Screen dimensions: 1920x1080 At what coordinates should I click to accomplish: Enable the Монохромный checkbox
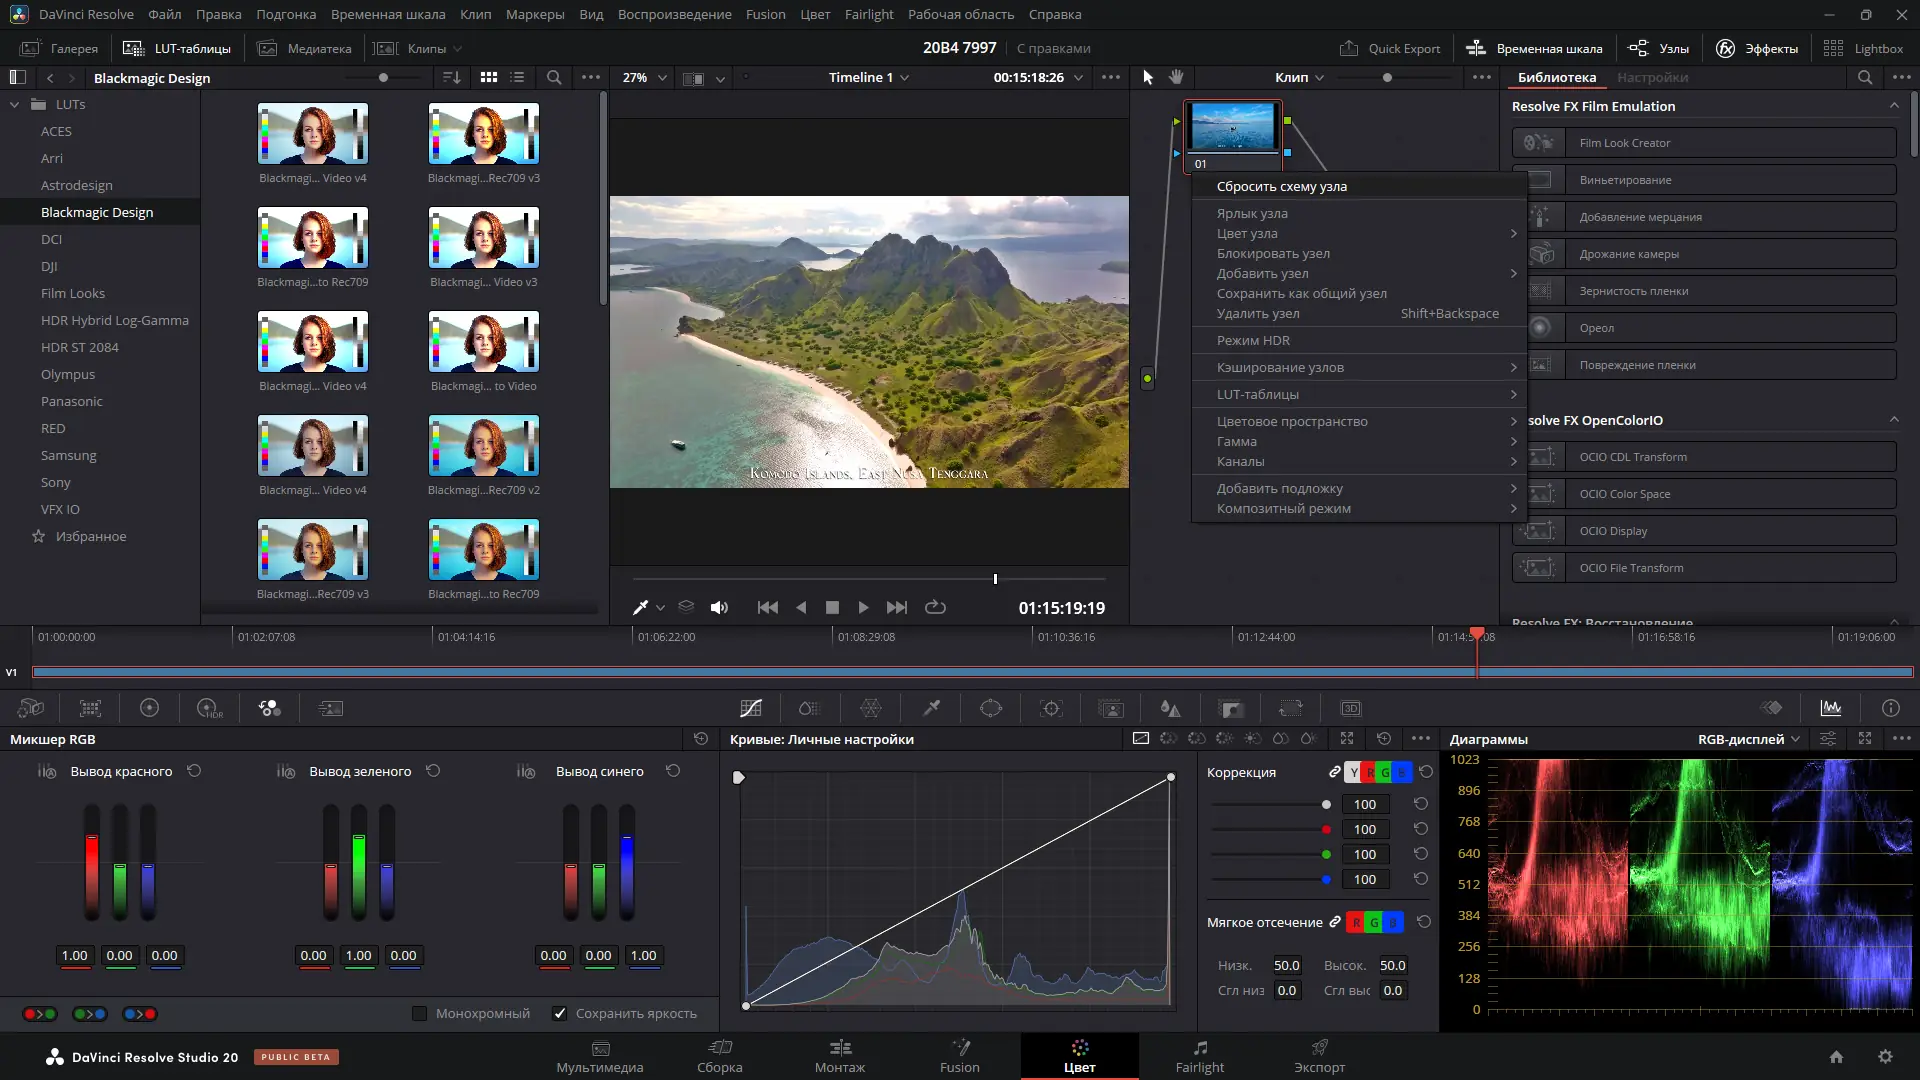click(x=420, y=1013)
